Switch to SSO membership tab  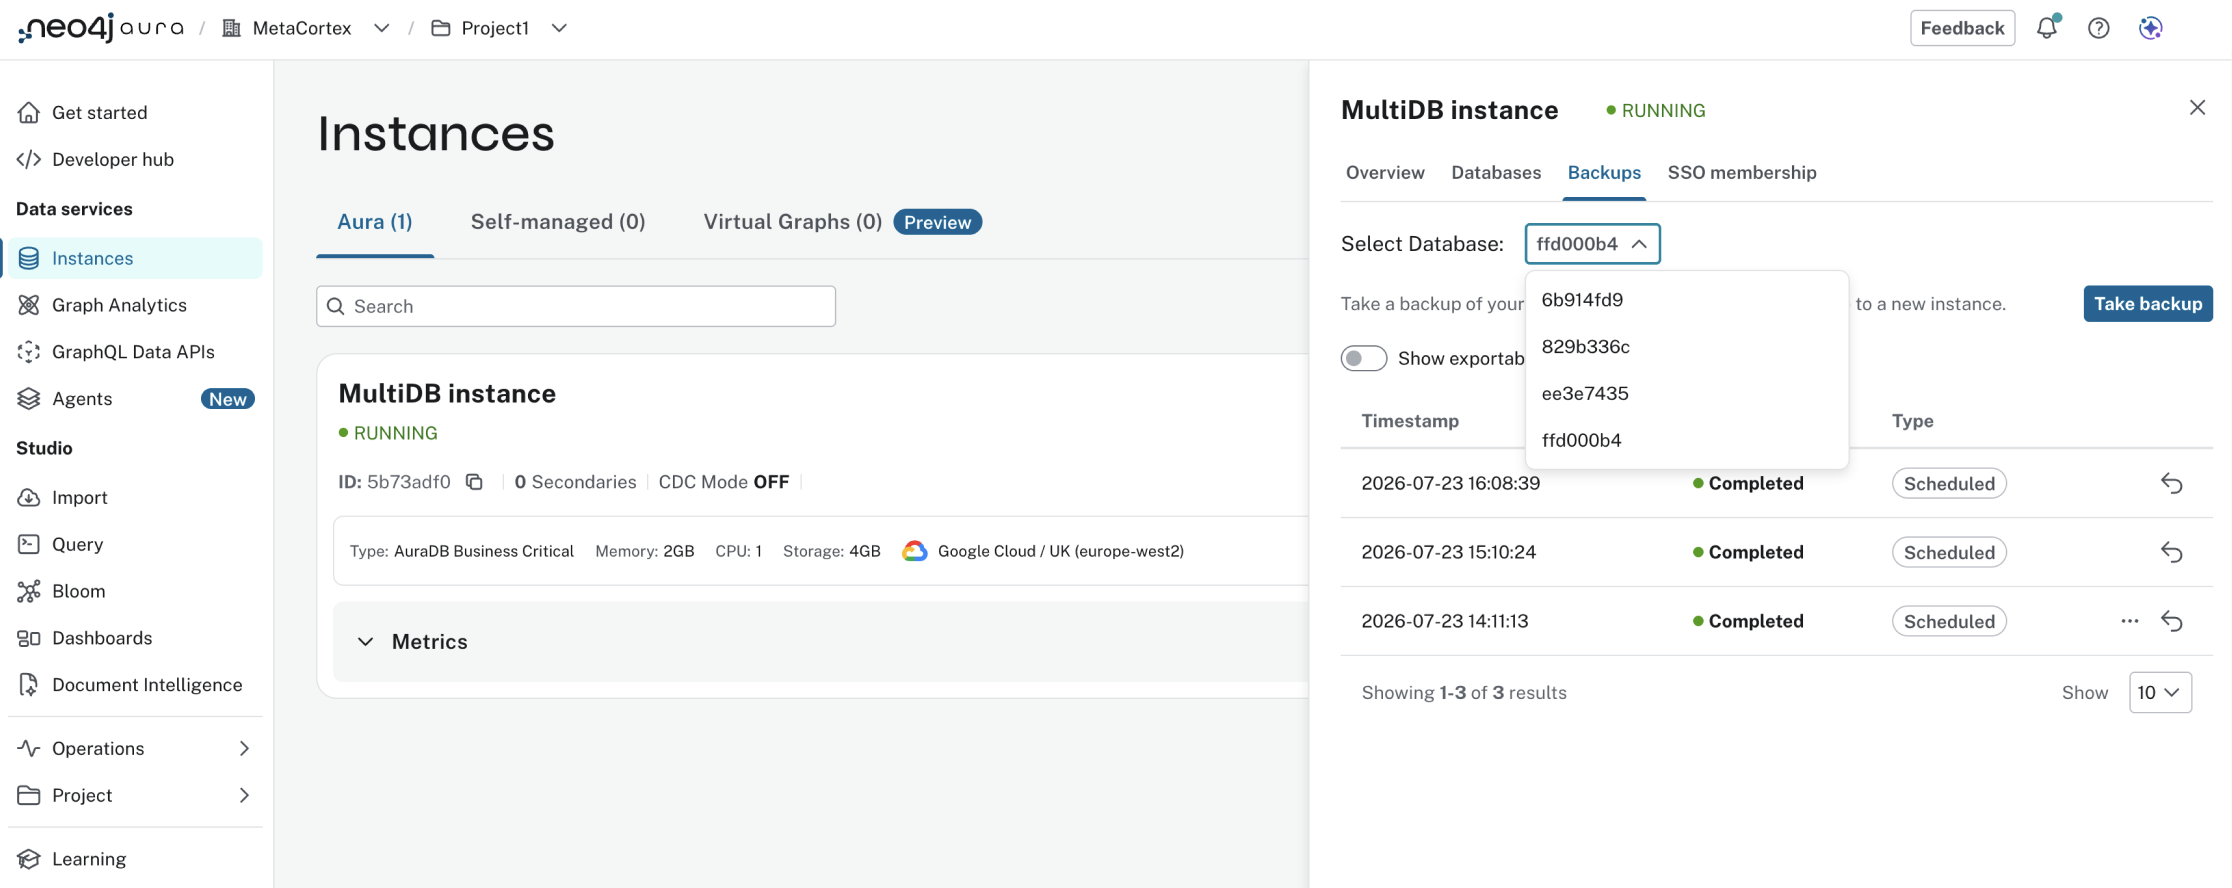point(1742,173)
